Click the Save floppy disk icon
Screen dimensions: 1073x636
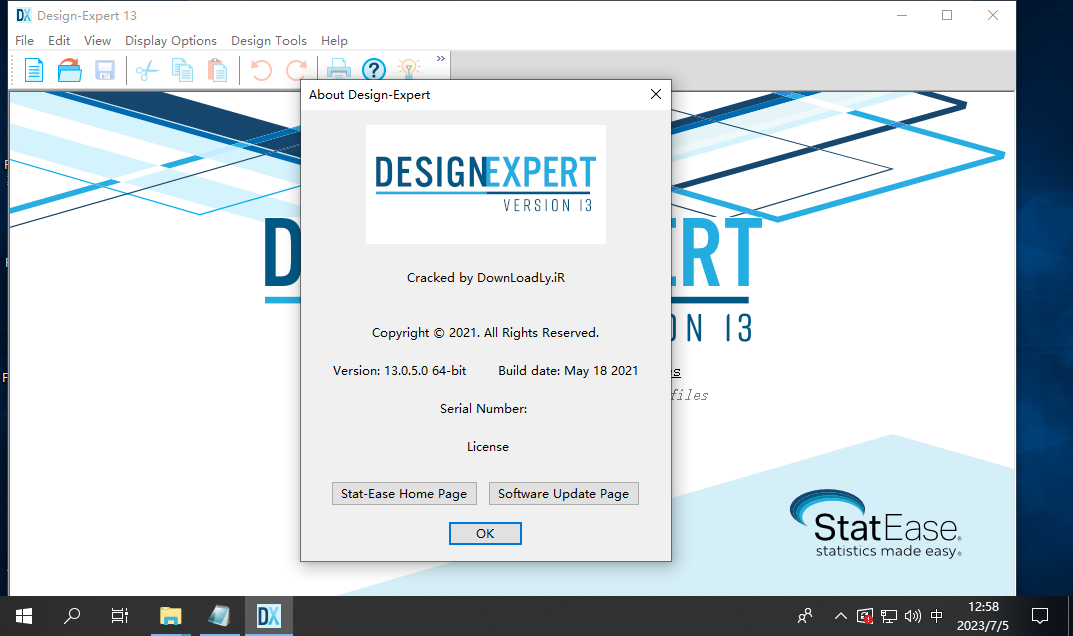105,70
